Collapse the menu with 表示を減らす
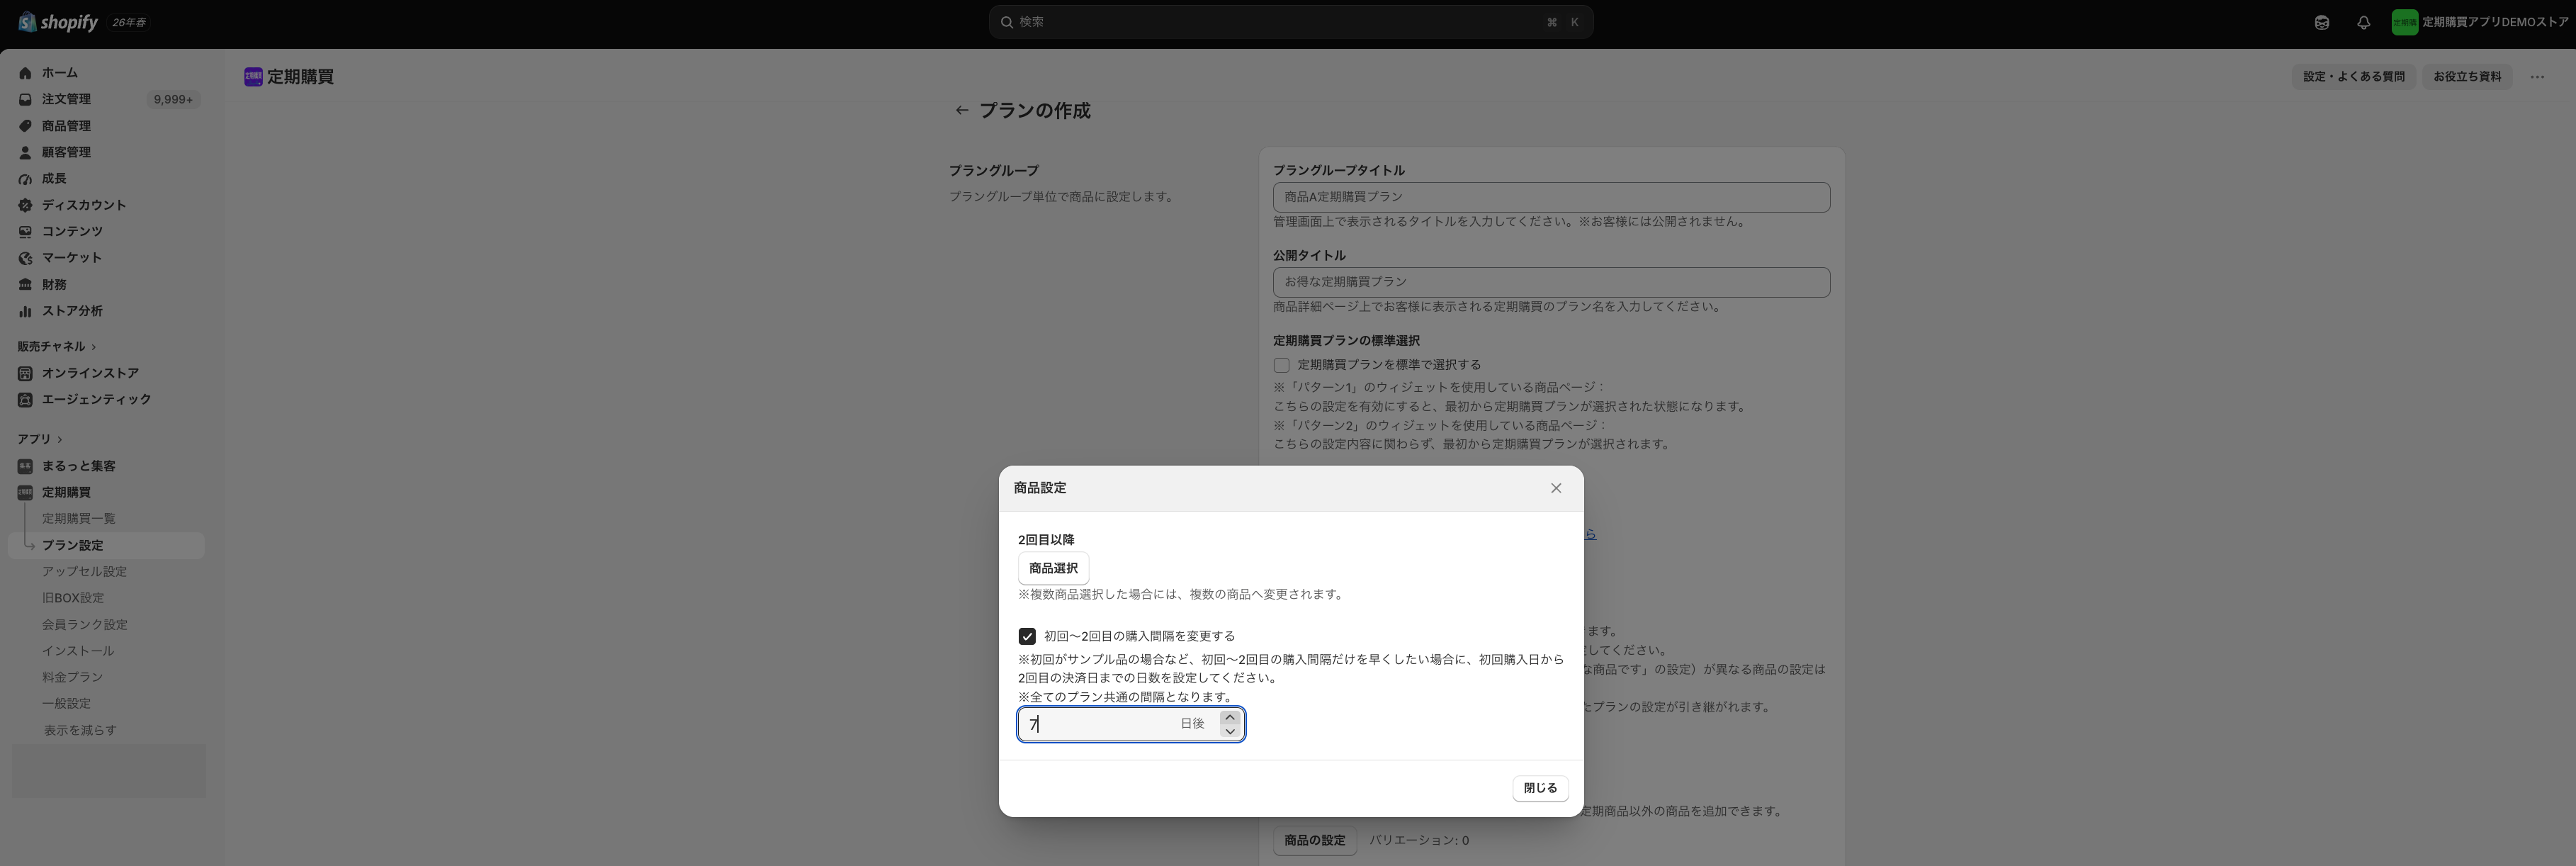 80,730
